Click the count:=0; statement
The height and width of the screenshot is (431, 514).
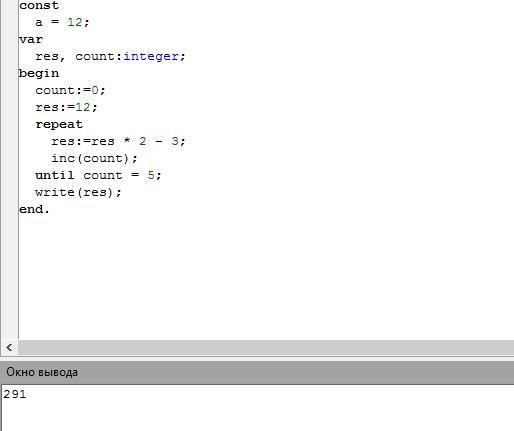[x=70, y=90]
